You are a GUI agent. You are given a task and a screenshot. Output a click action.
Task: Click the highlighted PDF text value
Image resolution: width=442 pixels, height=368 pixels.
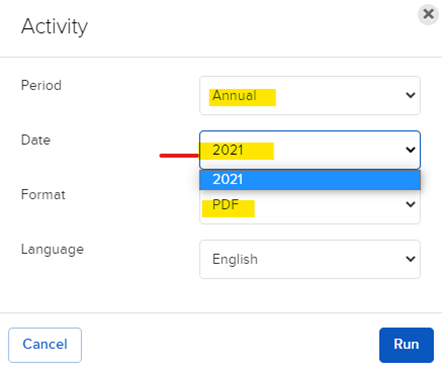click(x=226, y=205)
